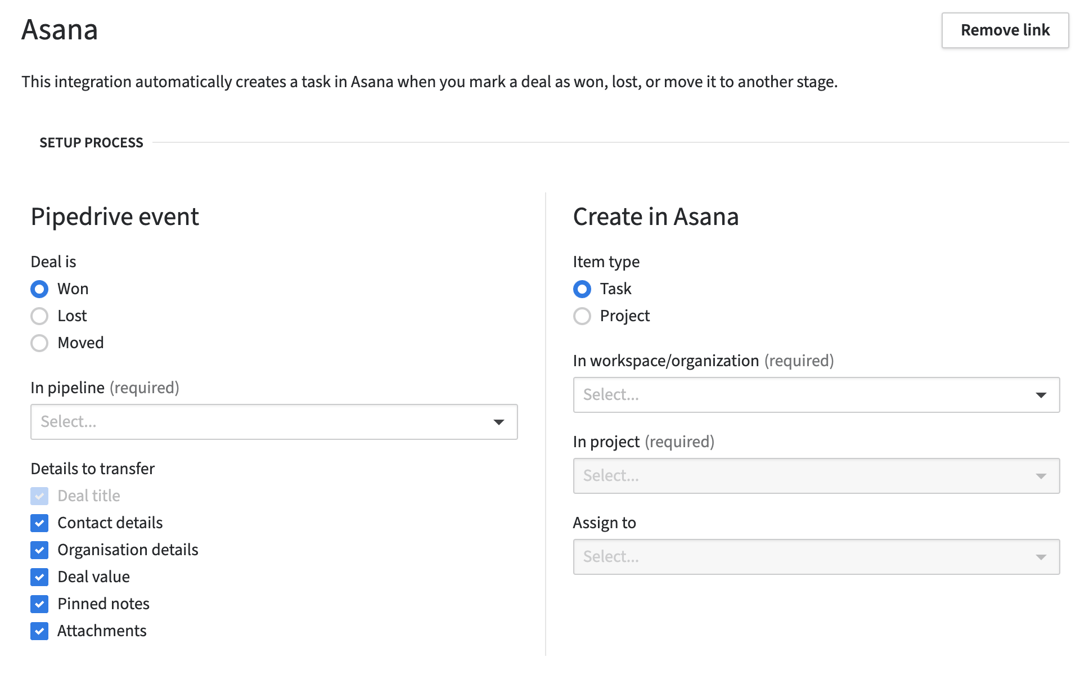The image size is (1080, 675).
Task: Select Task as the Asana item type
Action: pos(581,288)
